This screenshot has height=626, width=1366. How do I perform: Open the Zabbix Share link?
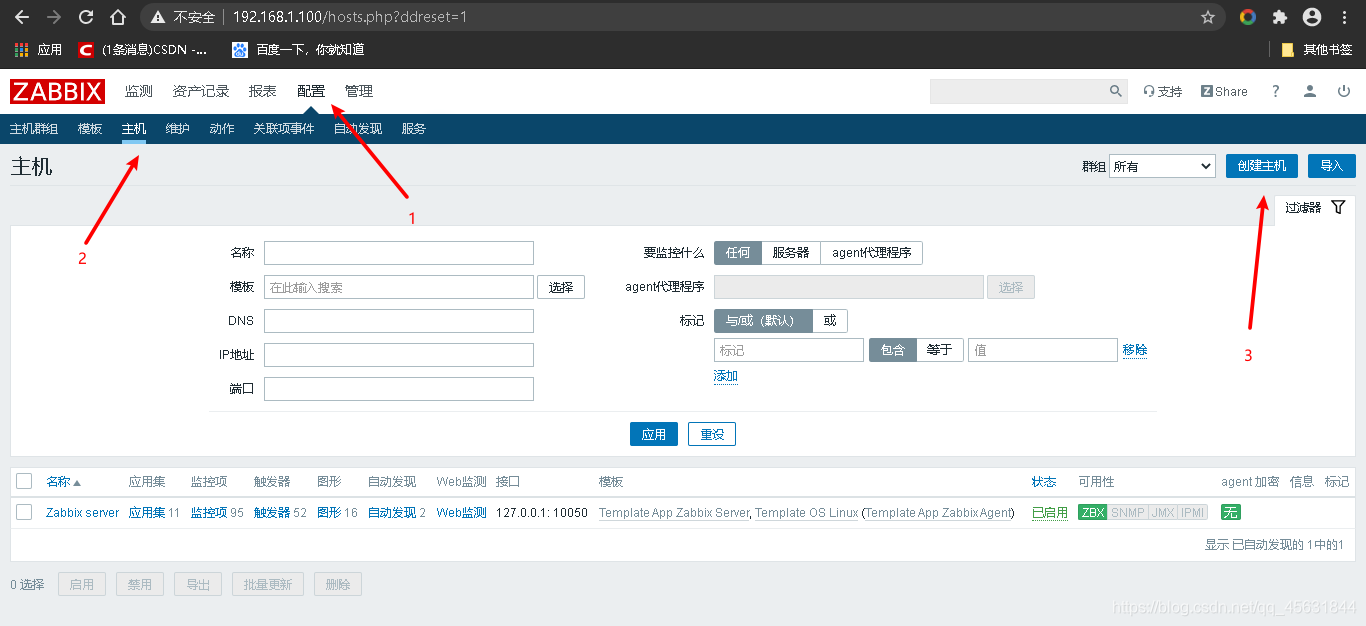[1224, 91]
